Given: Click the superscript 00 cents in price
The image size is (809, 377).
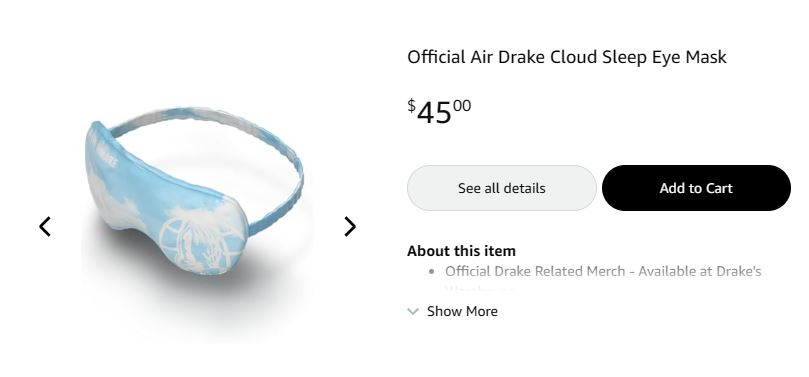Looking at the screenshot, I should tap(462, 106).
